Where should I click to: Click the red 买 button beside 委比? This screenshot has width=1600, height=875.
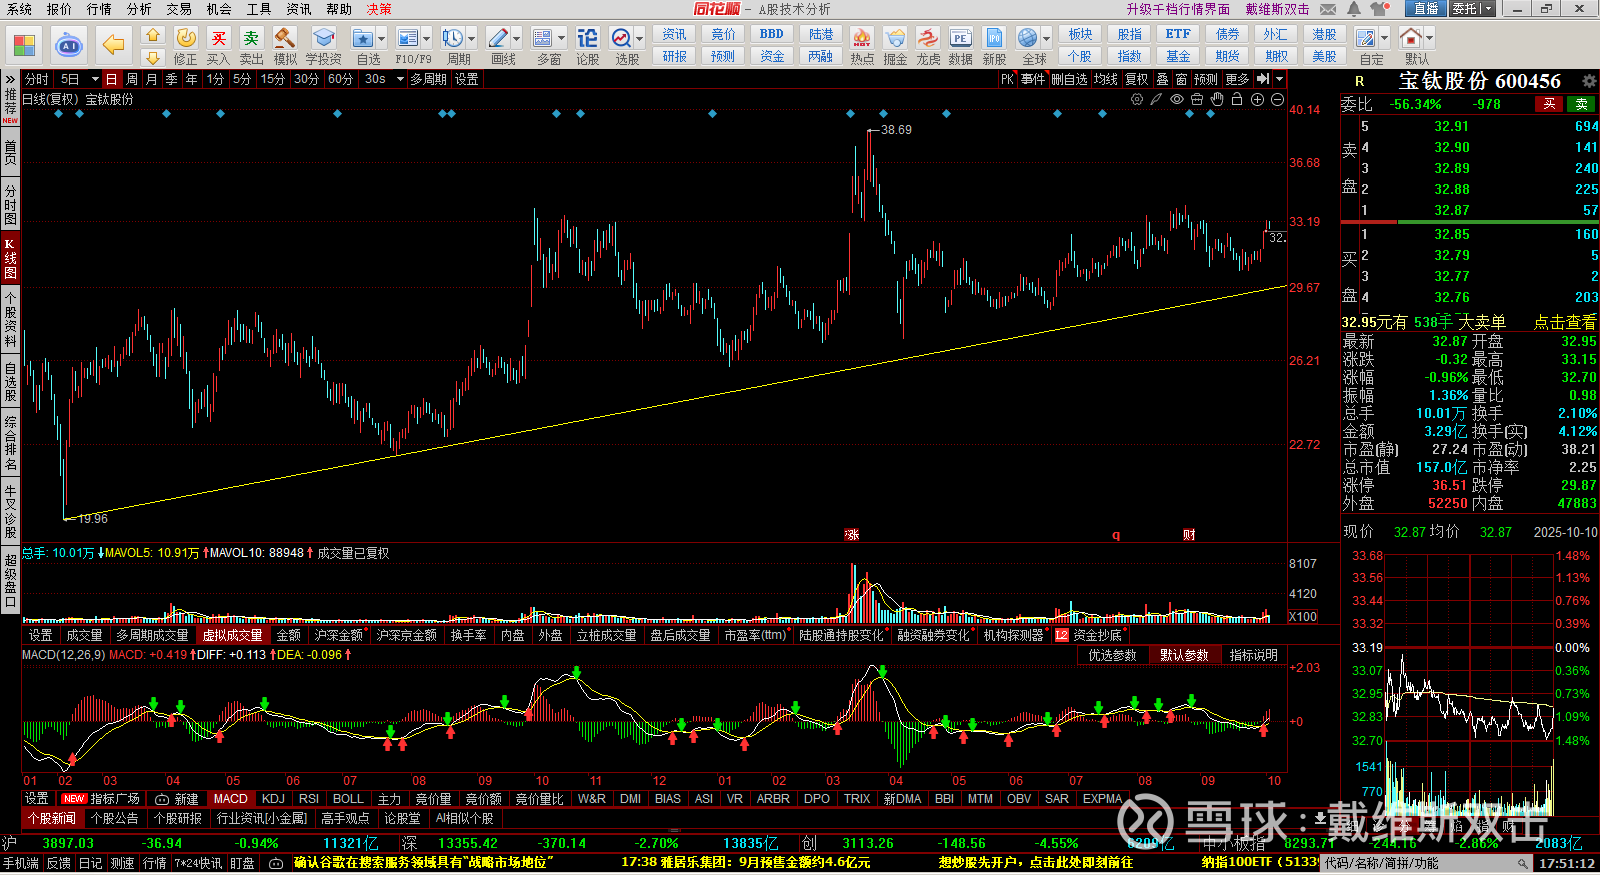click(1549, 104)
